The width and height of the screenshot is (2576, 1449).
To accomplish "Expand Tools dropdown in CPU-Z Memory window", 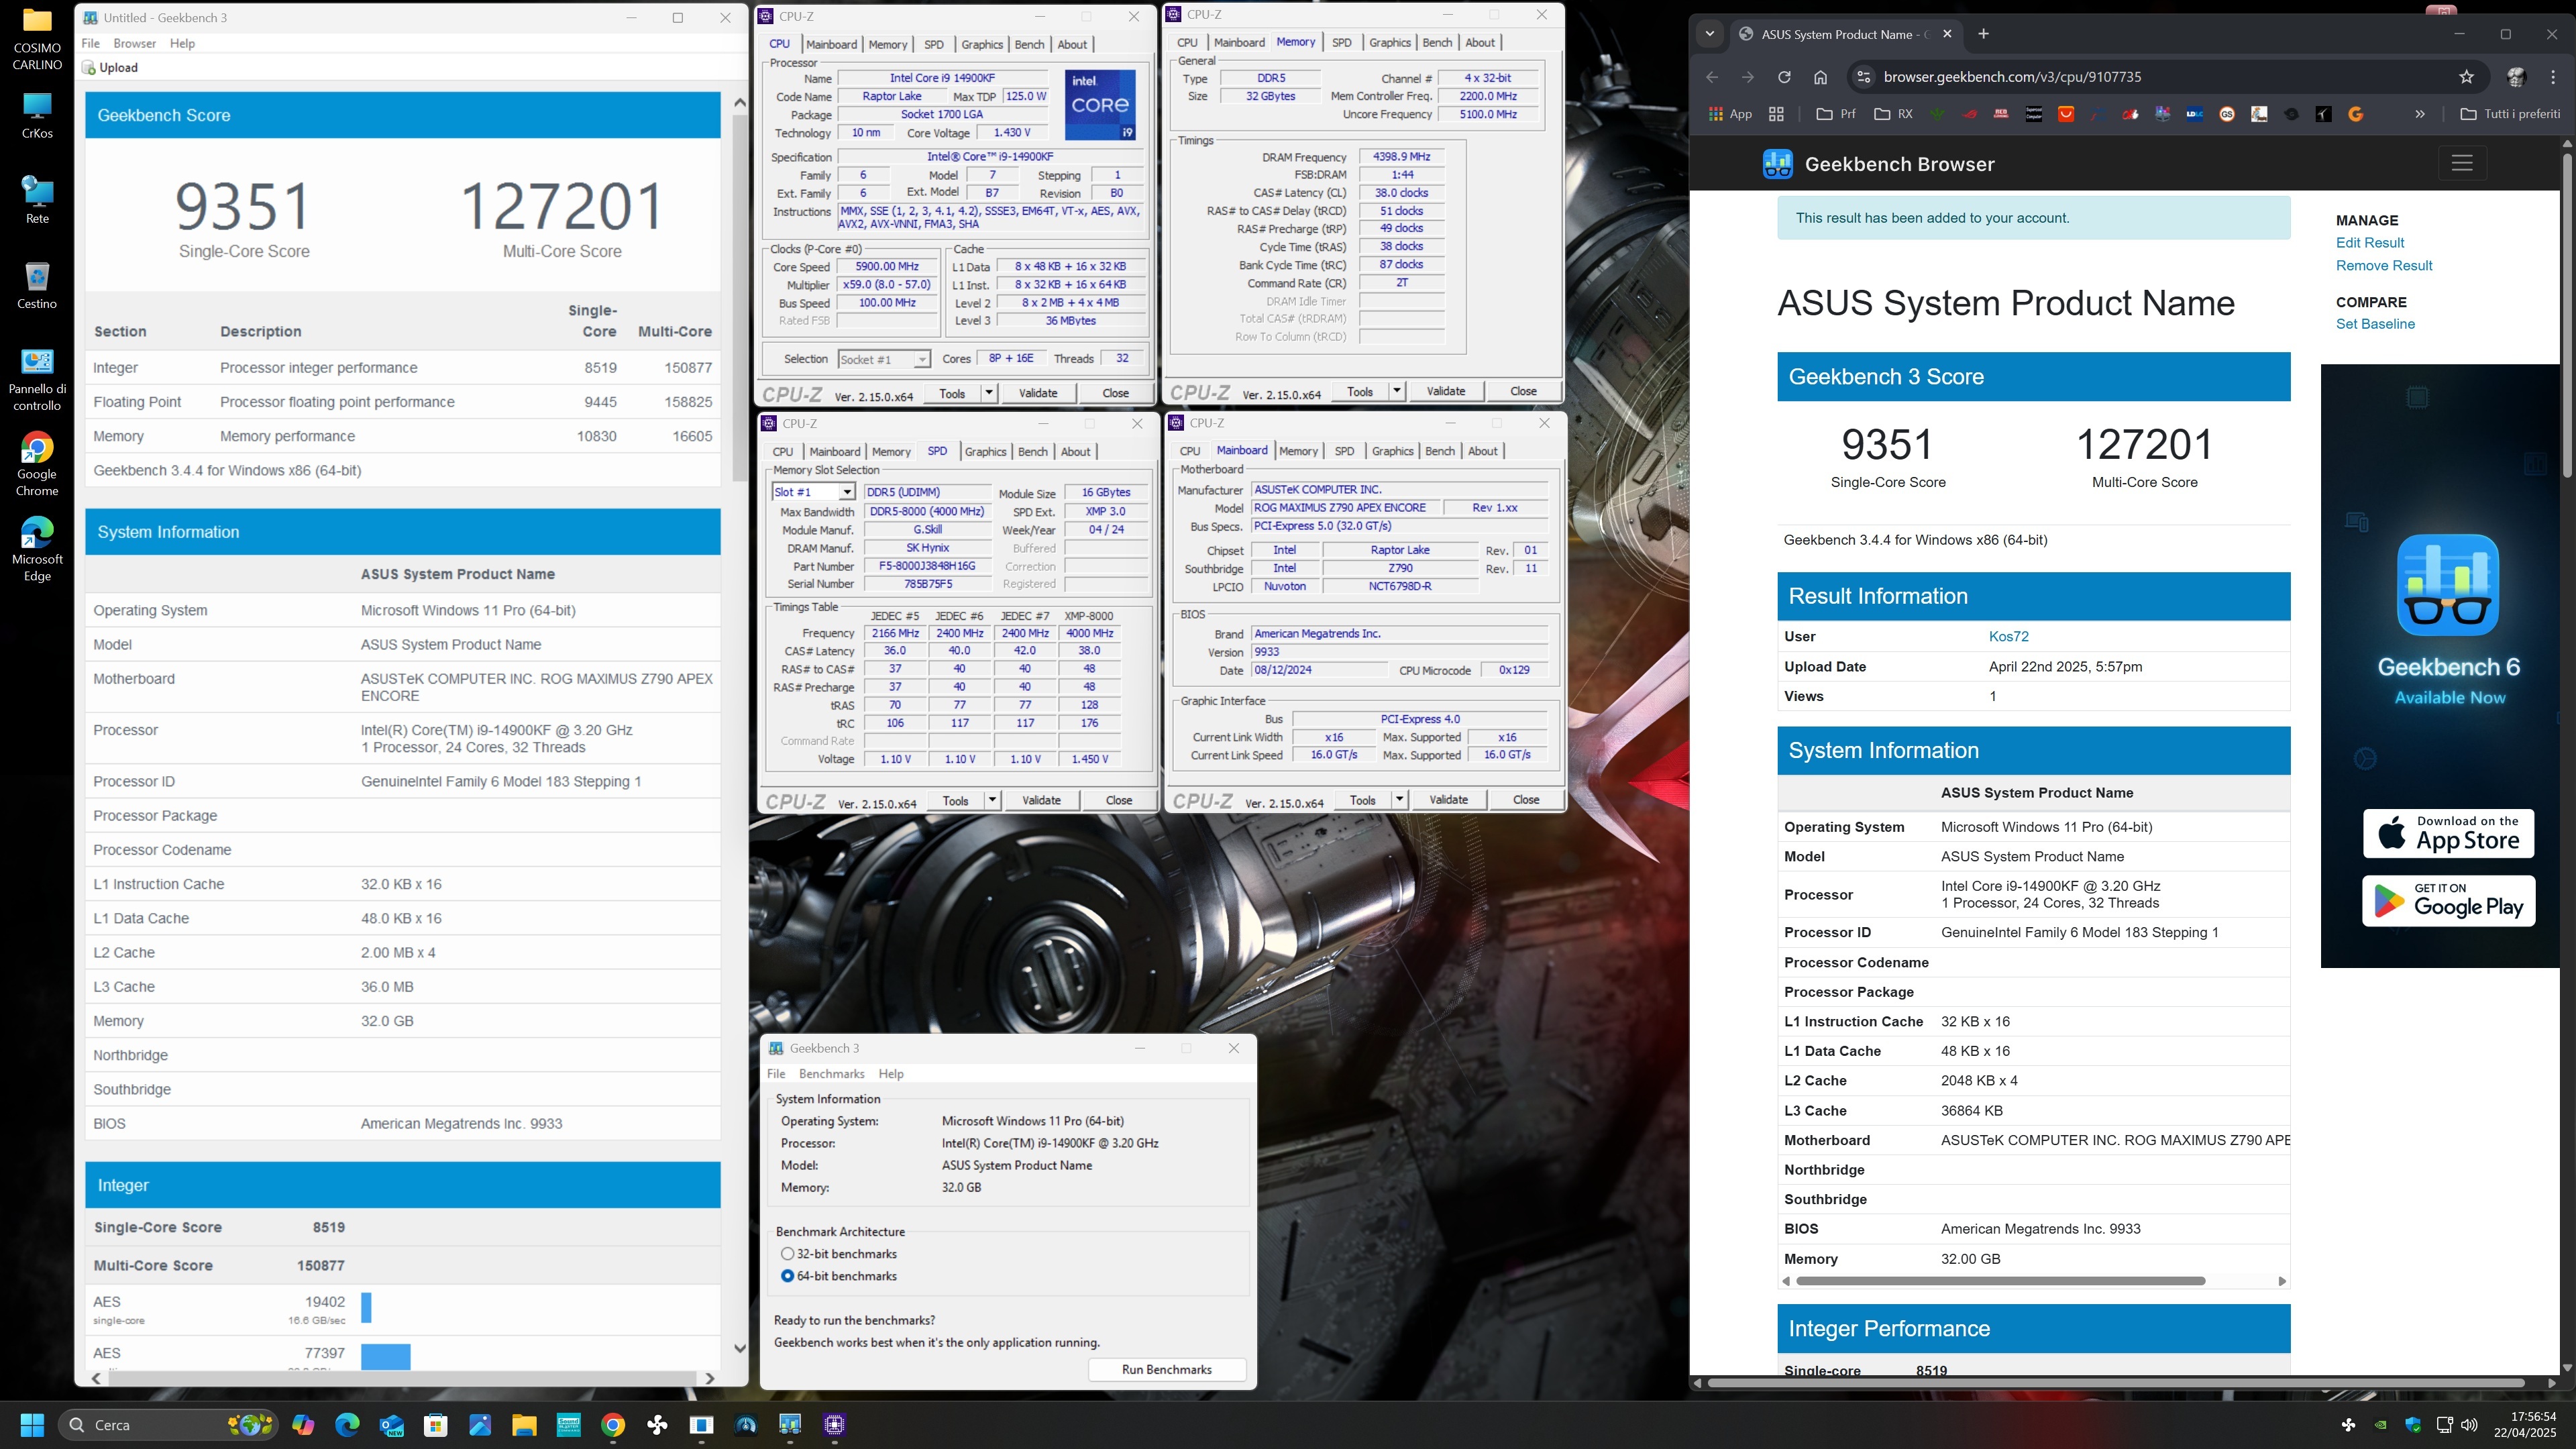I will click(1396, 391).
